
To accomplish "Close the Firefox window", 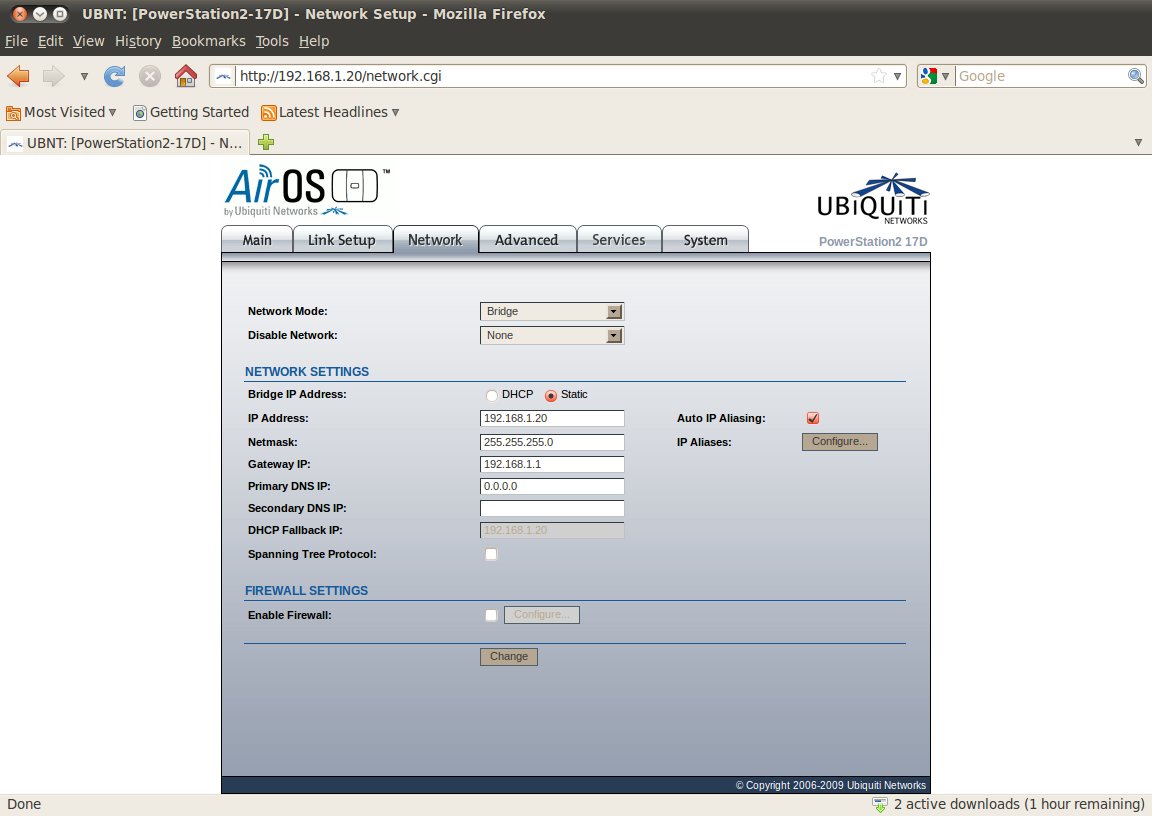I will tap(21, 14).
